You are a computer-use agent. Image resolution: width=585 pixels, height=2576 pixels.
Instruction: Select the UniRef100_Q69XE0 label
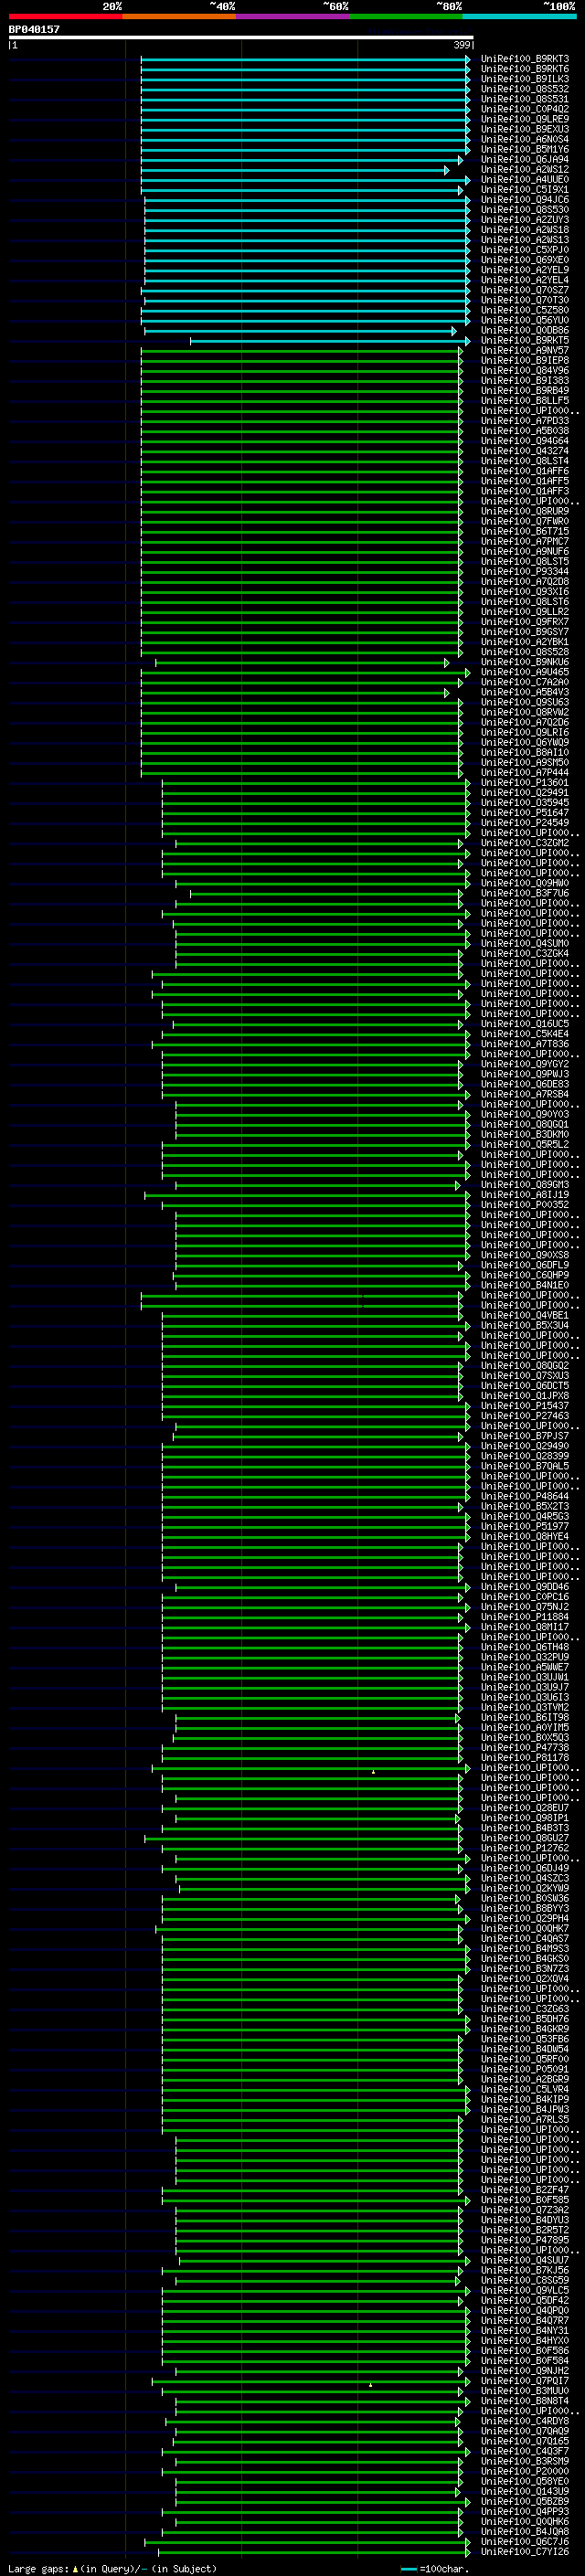pyautogui.click(x=525, y=260)
